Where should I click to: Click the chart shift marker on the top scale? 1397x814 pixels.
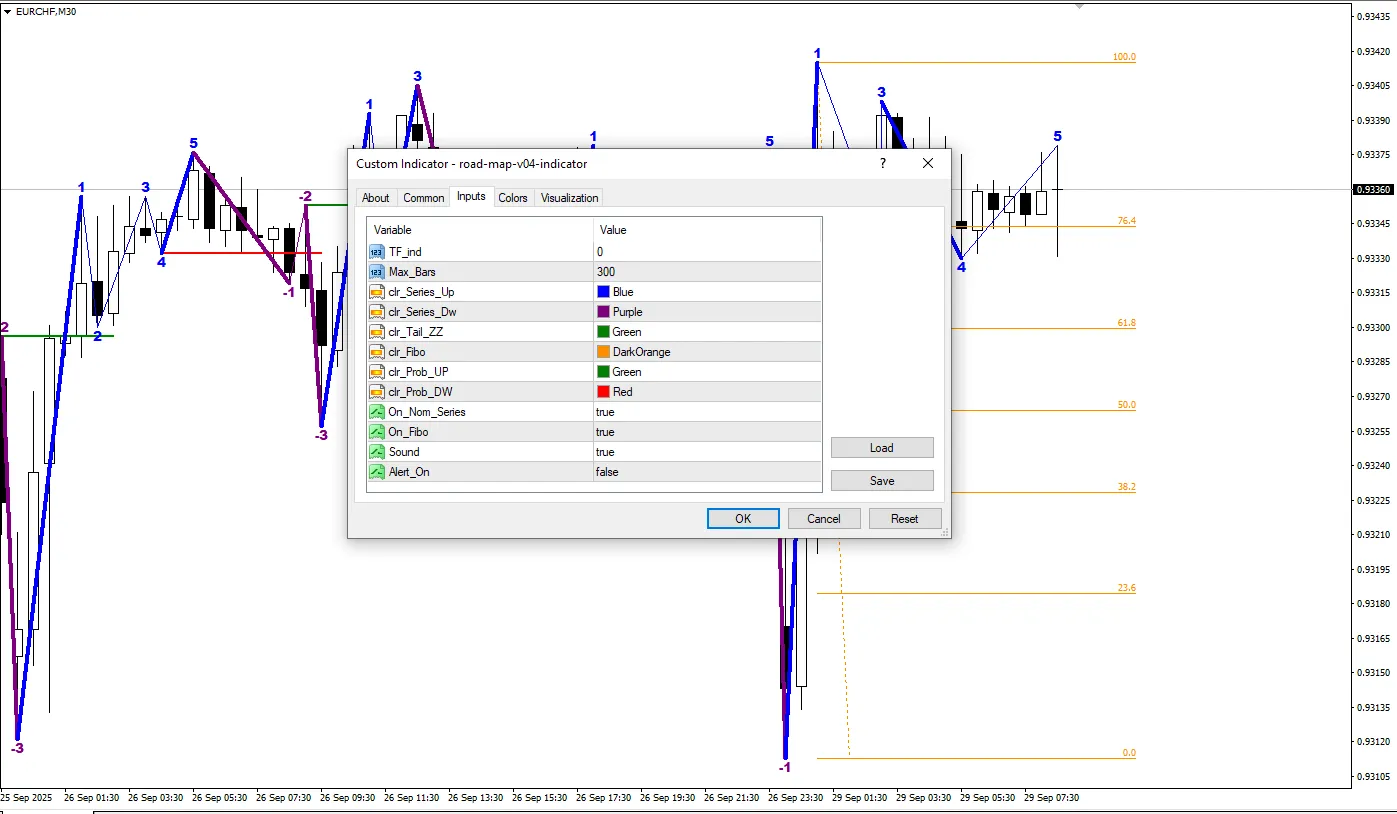(x=1080, y=6)
